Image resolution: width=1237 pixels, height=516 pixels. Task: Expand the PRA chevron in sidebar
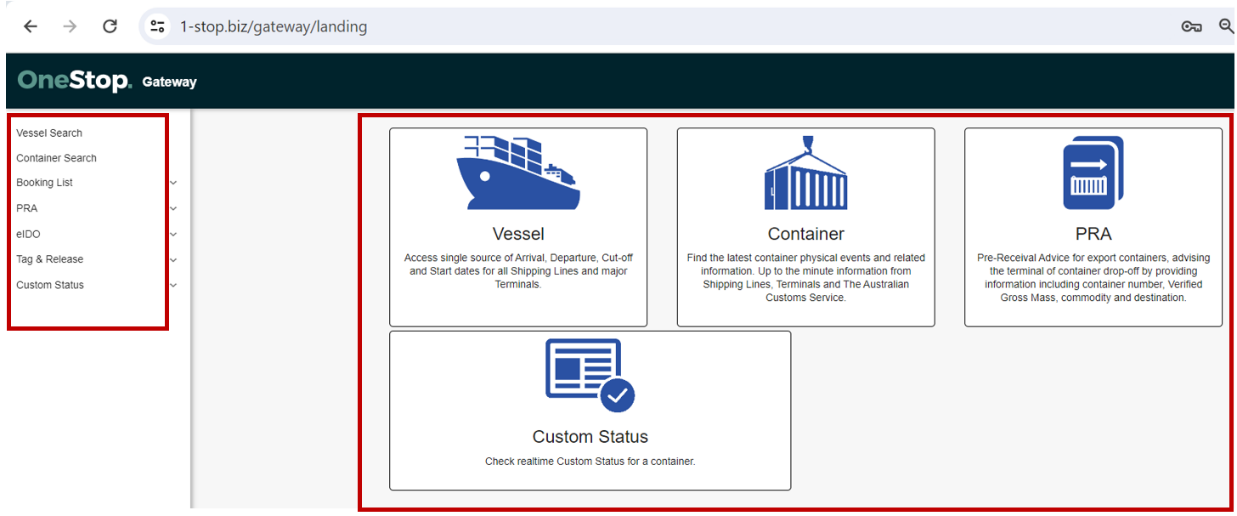point(173,209)
